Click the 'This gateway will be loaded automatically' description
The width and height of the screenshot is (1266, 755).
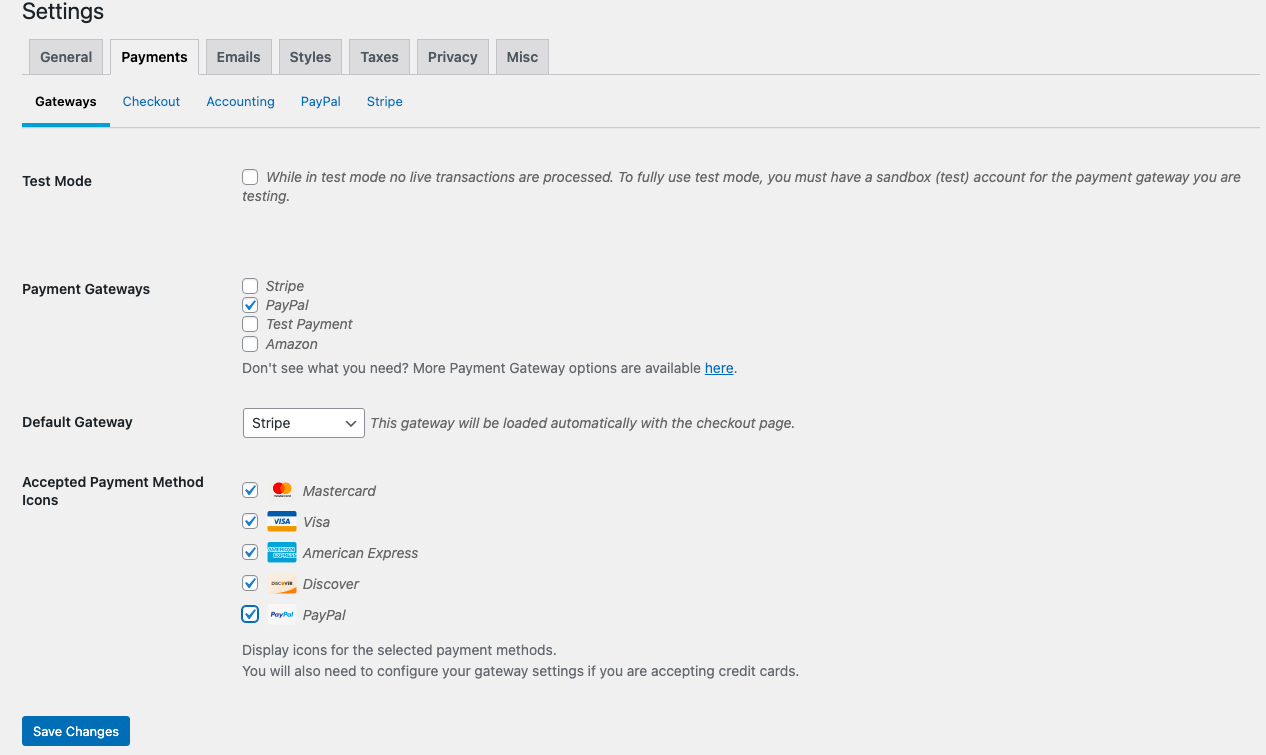coord(582,423)
